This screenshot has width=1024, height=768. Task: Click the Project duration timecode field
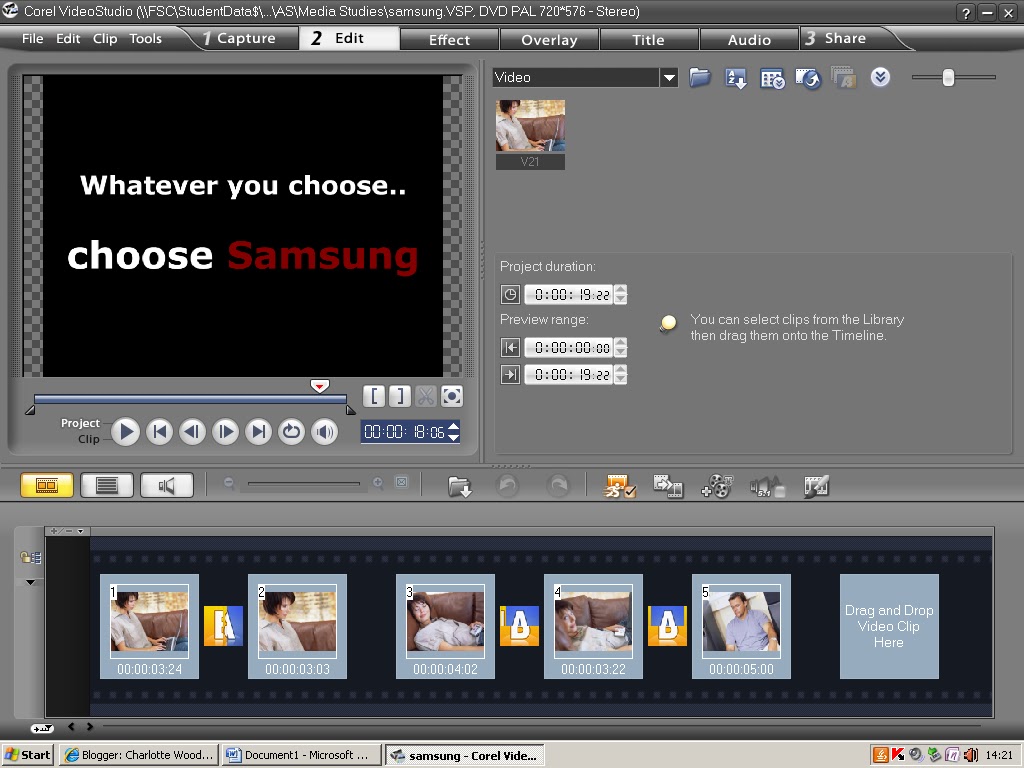pyautogui.click(x=569, y=295)
